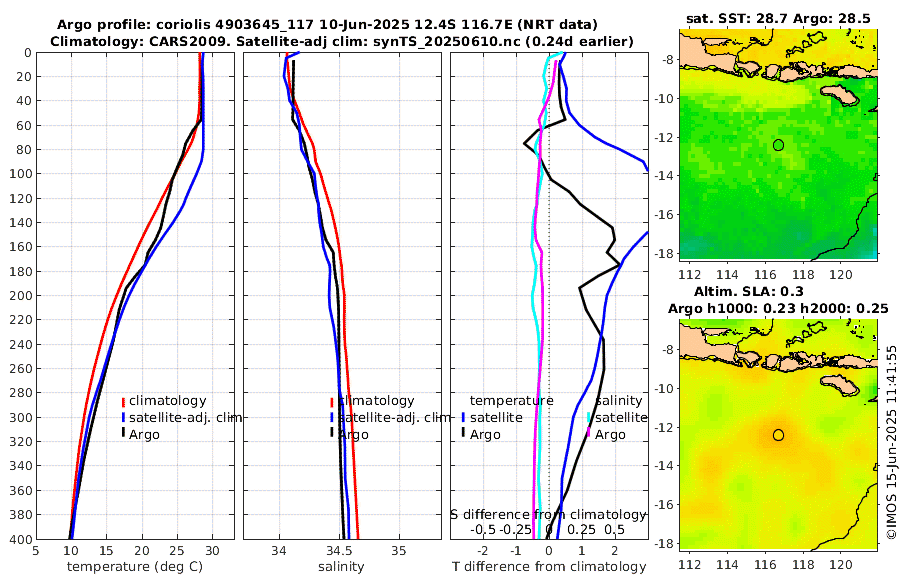Click the 'T difference from climatology' axis label
Screen dimensions: 900x580
pyautogui.click(x=550, y=567)
